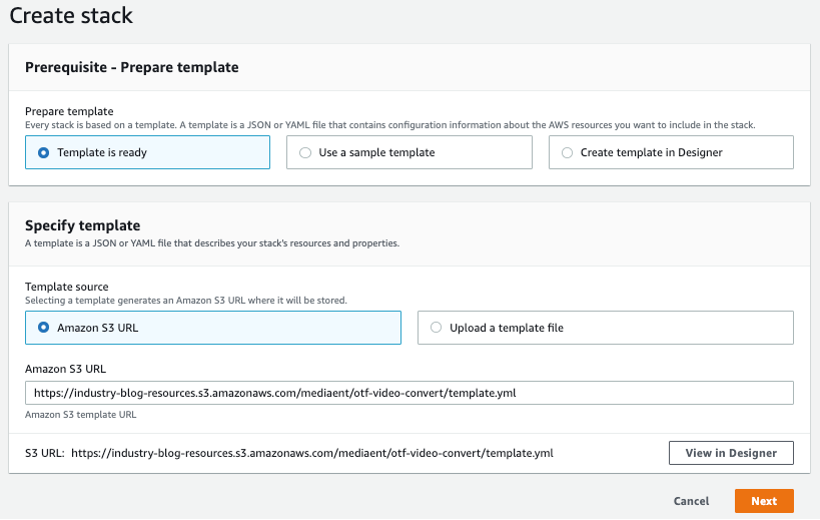
Task: Pick "Amazon S3 URL" as template source
Action: 43,327
